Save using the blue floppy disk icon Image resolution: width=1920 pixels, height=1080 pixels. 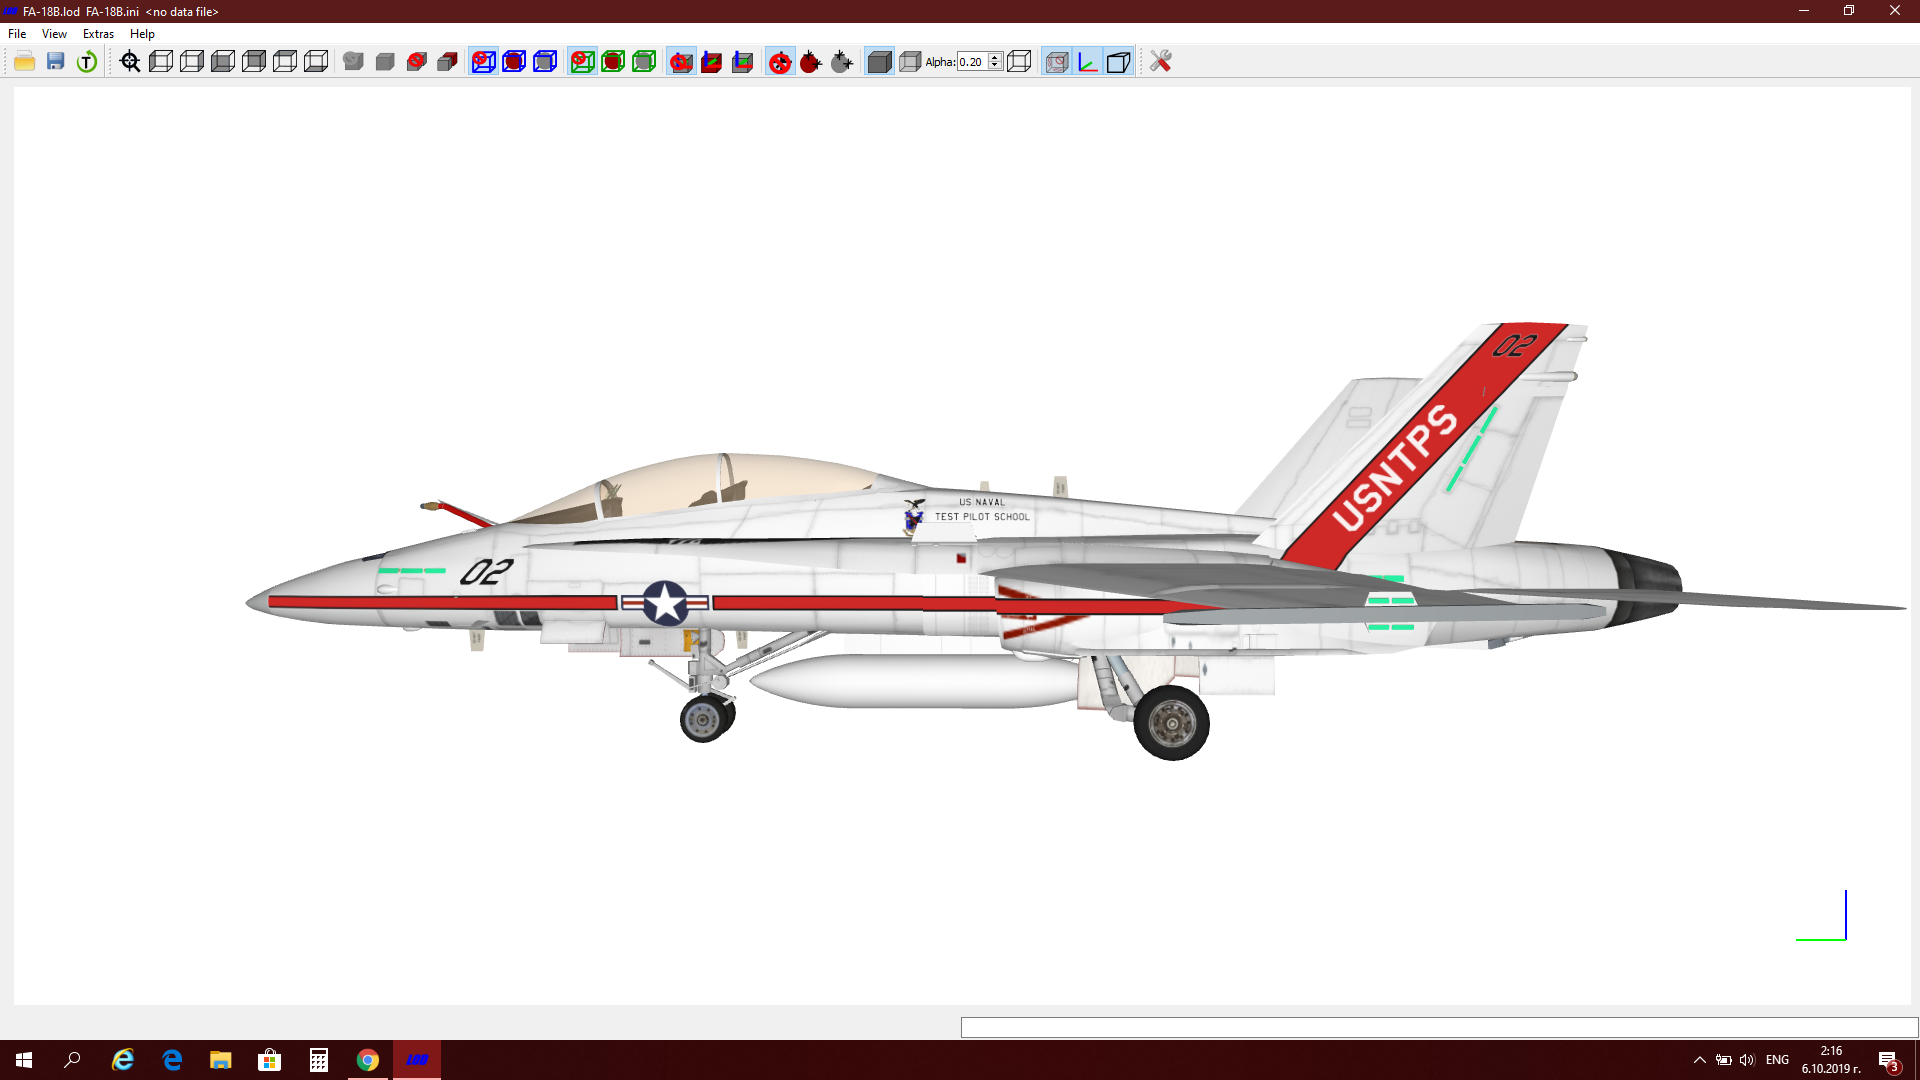point(56,62)
